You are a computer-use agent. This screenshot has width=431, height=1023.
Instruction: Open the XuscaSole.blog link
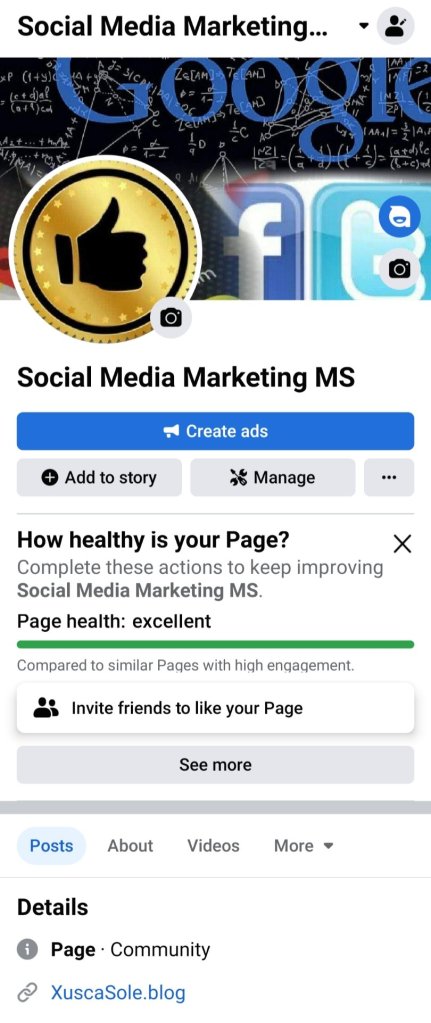point(118,993)
